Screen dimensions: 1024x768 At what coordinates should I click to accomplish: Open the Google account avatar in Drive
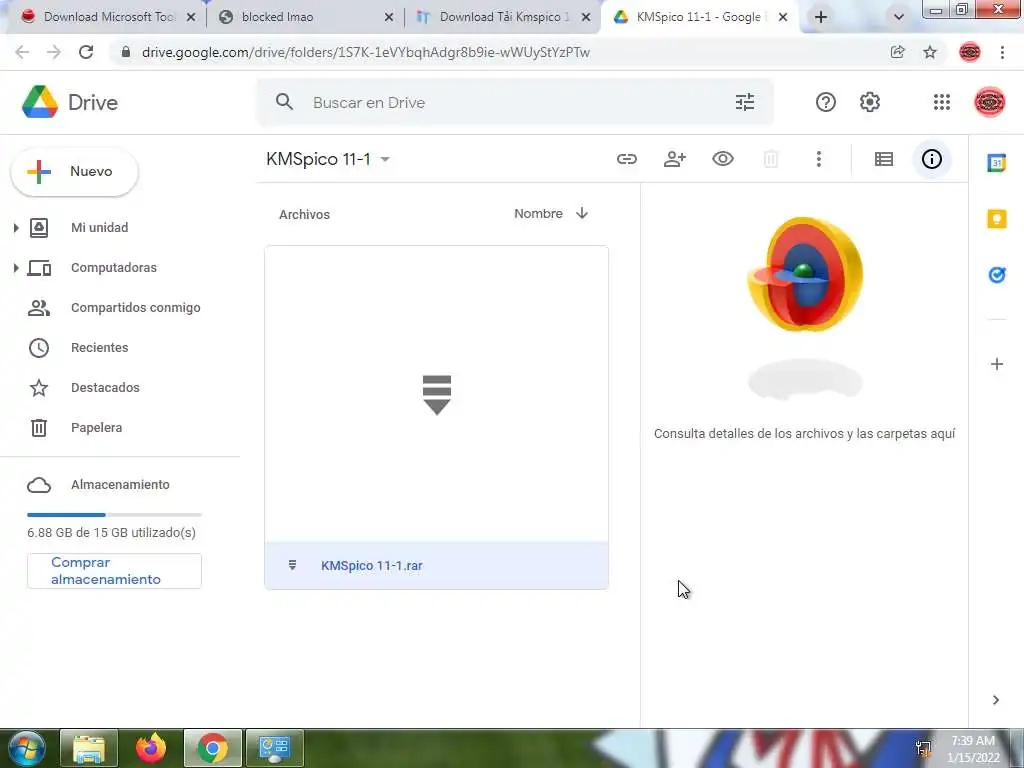[x=989, y=102]
